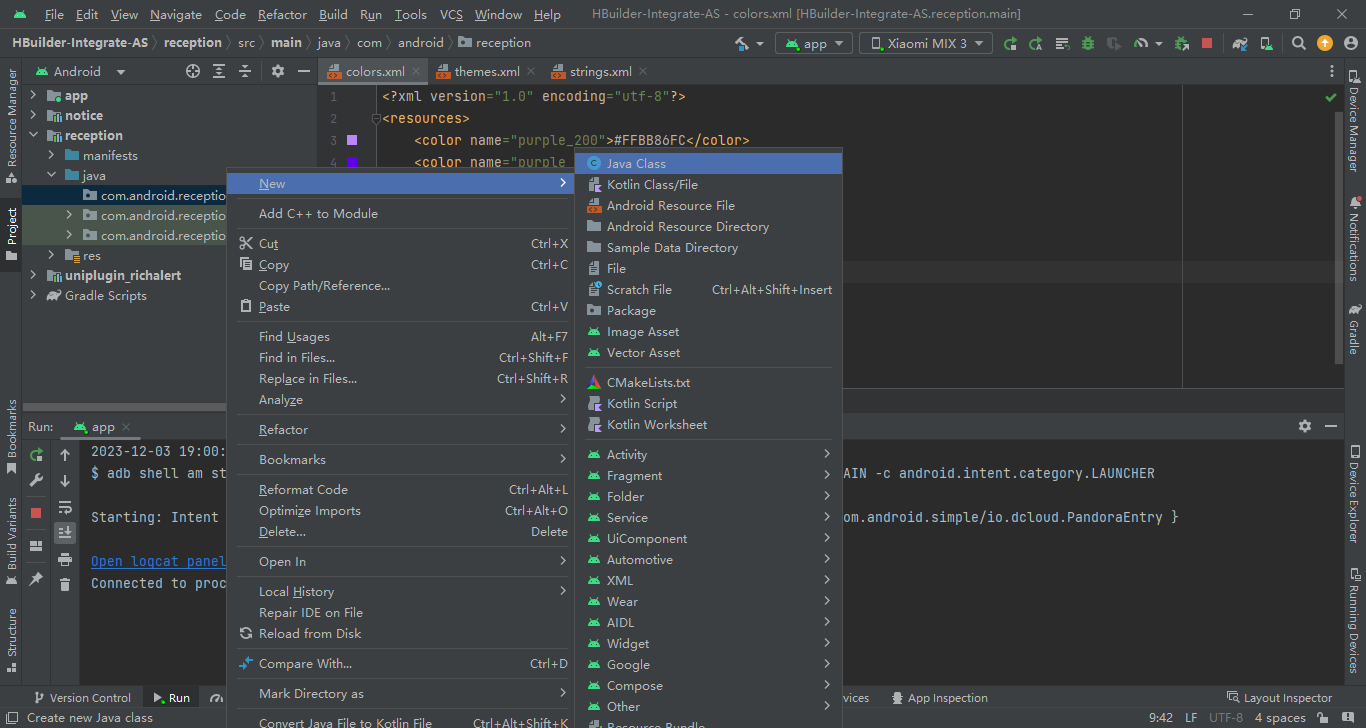Viewport: 1366px width, 728px height.
Task: Click Select Opened File target icon
Action: pos(193,71)
